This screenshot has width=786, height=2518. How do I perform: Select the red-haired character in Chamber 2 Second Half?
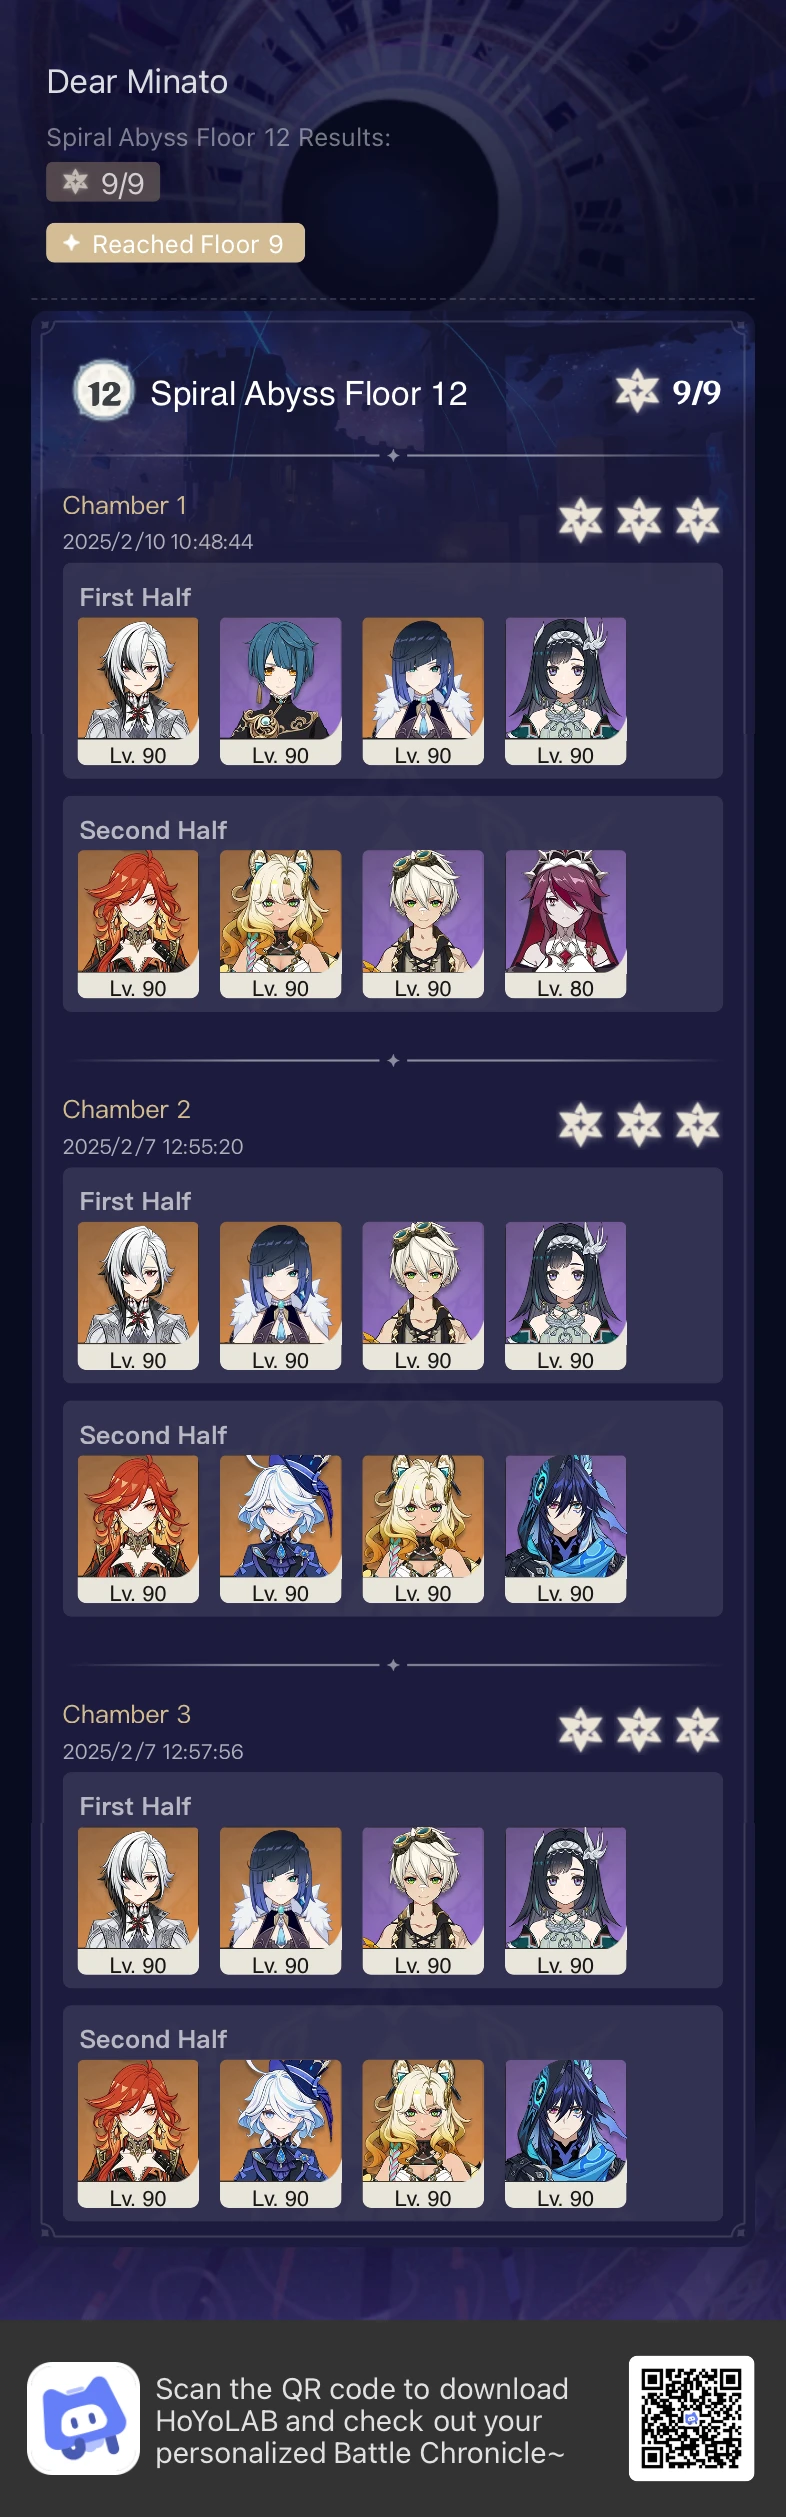click(138, 1529)
